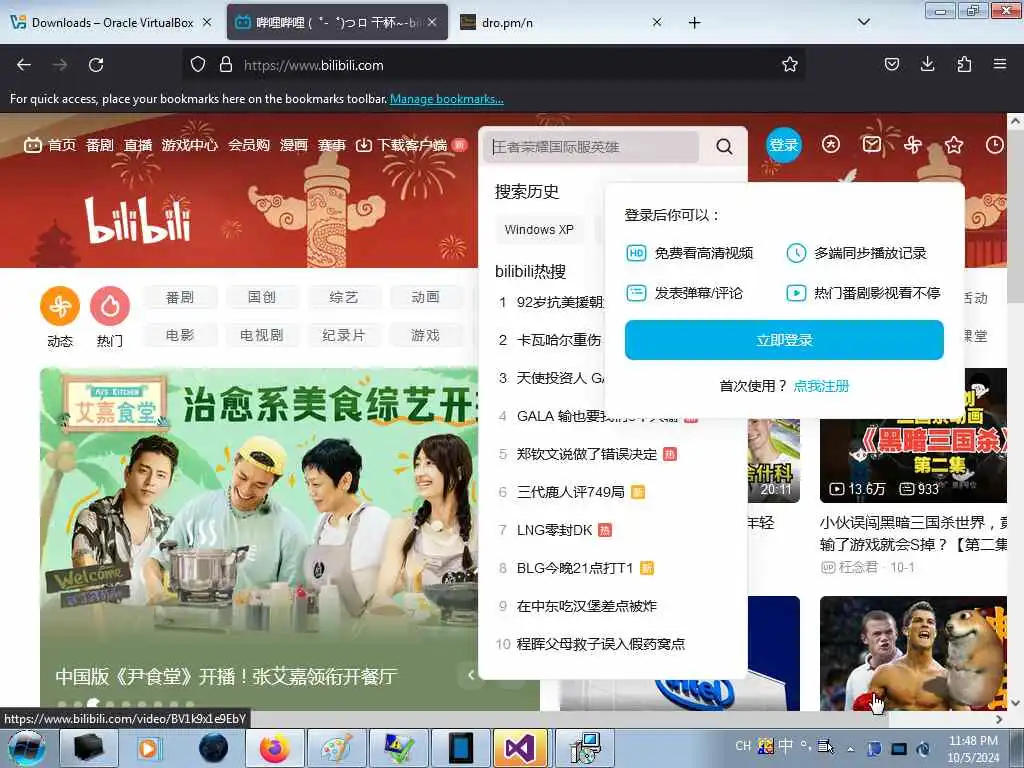The width and height of the screenshot is (1024, 768).
Task: Click the tracking protection shield icon
Action: [x=198, y=65]
